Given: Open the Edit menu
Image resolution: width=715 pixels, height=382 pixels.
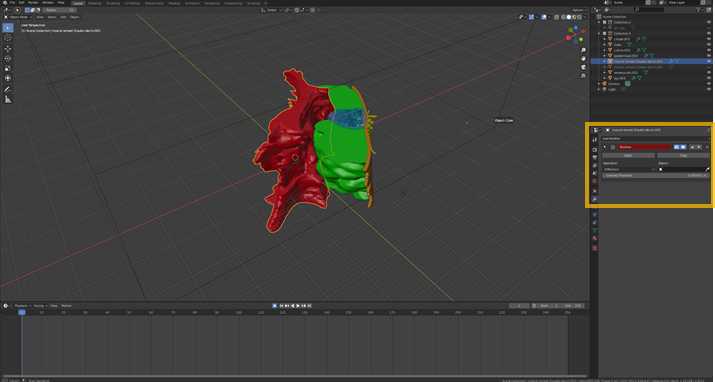Looking at the screenshot, I should point(21,2).
